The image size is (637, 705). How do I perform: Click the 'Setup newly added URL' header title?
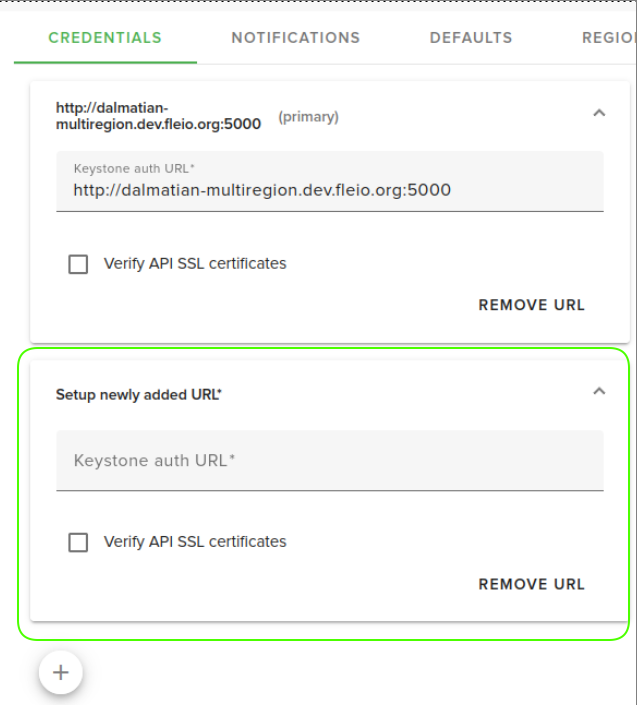pos(138,395)
